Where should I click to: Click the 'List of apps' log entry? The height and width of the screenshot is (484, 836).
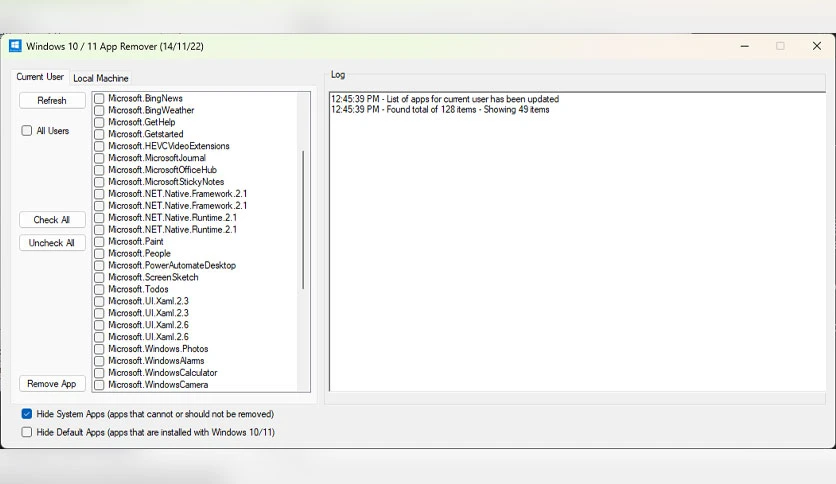pos(445,99)
